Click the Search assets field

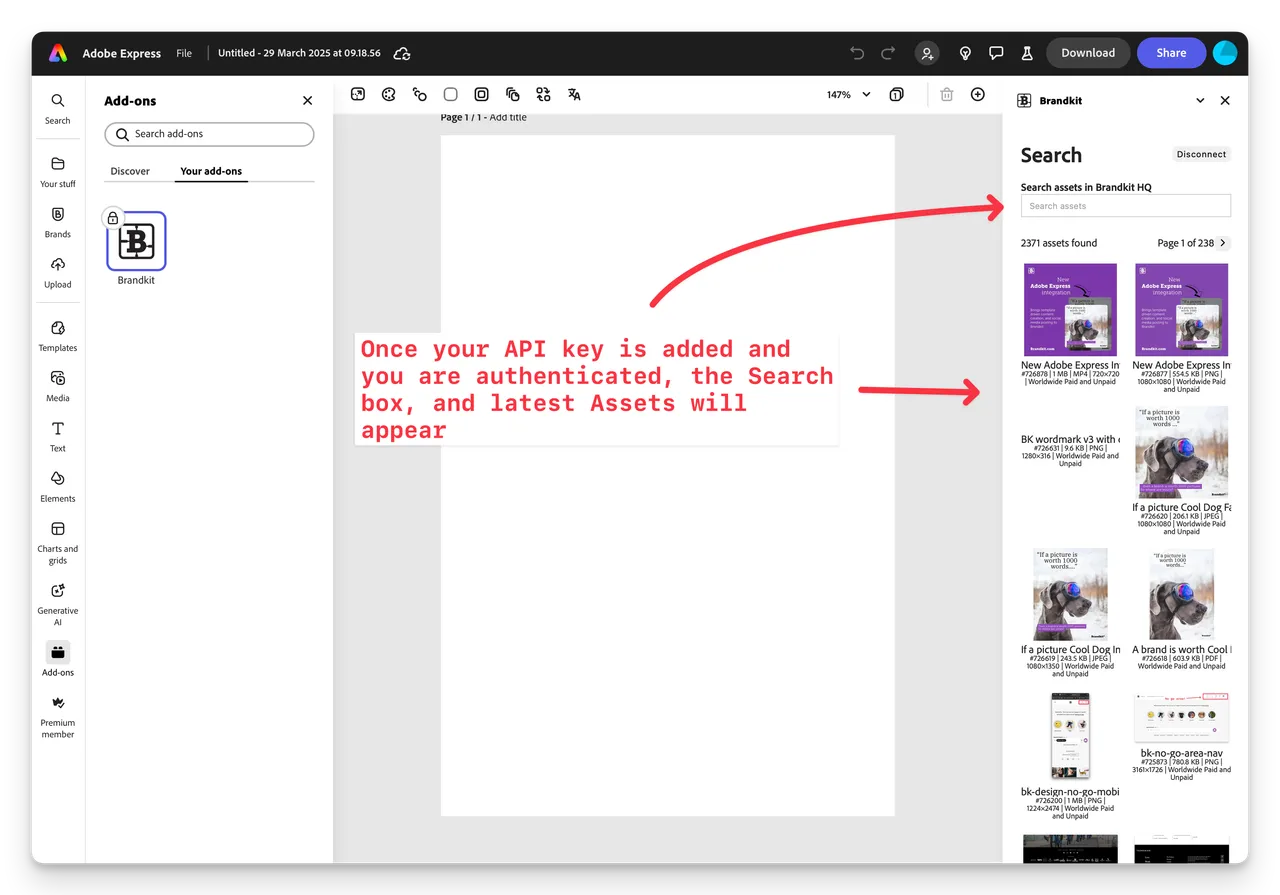coord(1125,206)
